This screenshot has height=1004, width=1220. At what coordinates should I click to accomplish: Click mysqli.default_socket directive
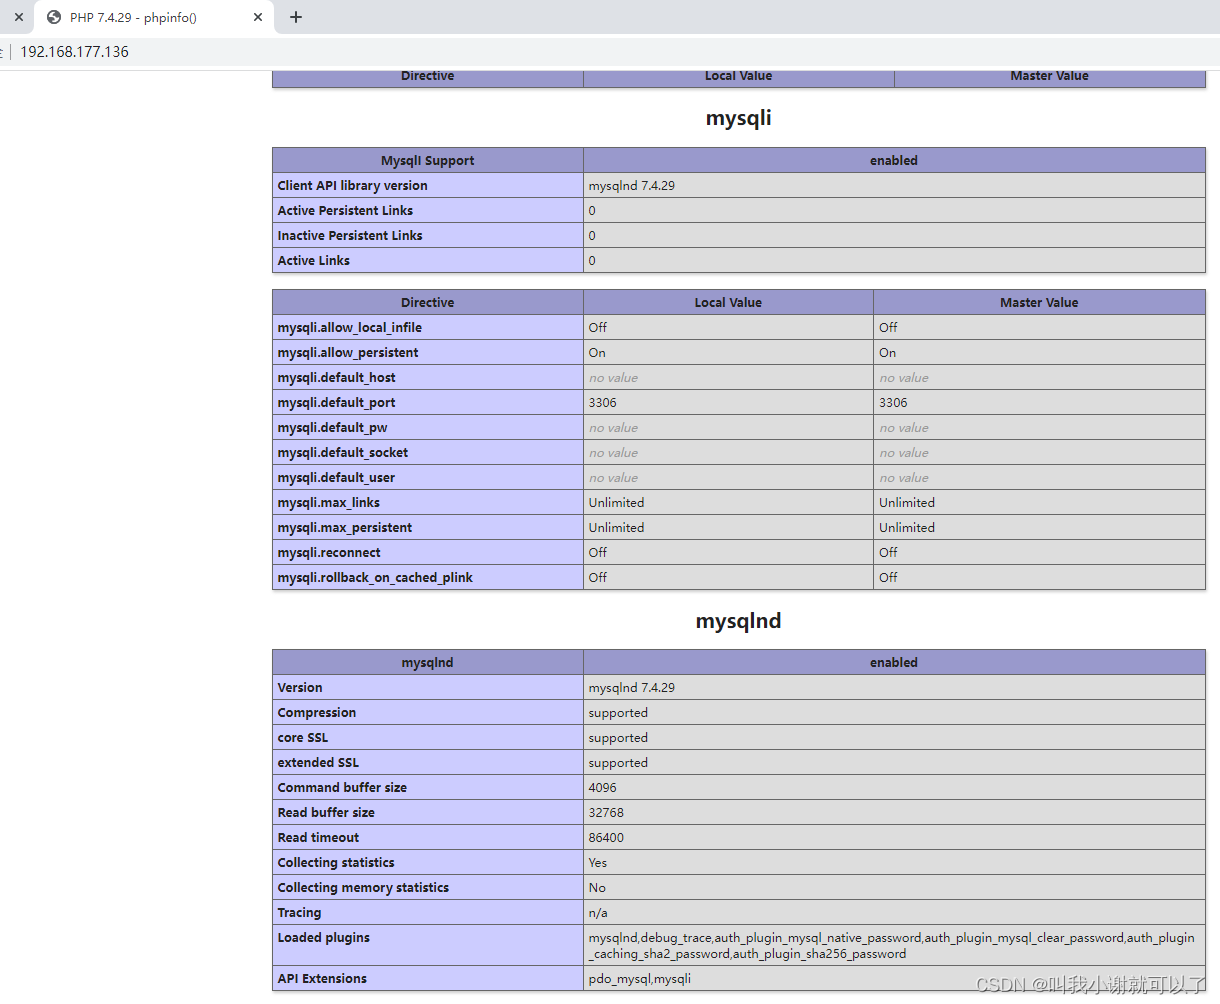click(x=343, y=453)
